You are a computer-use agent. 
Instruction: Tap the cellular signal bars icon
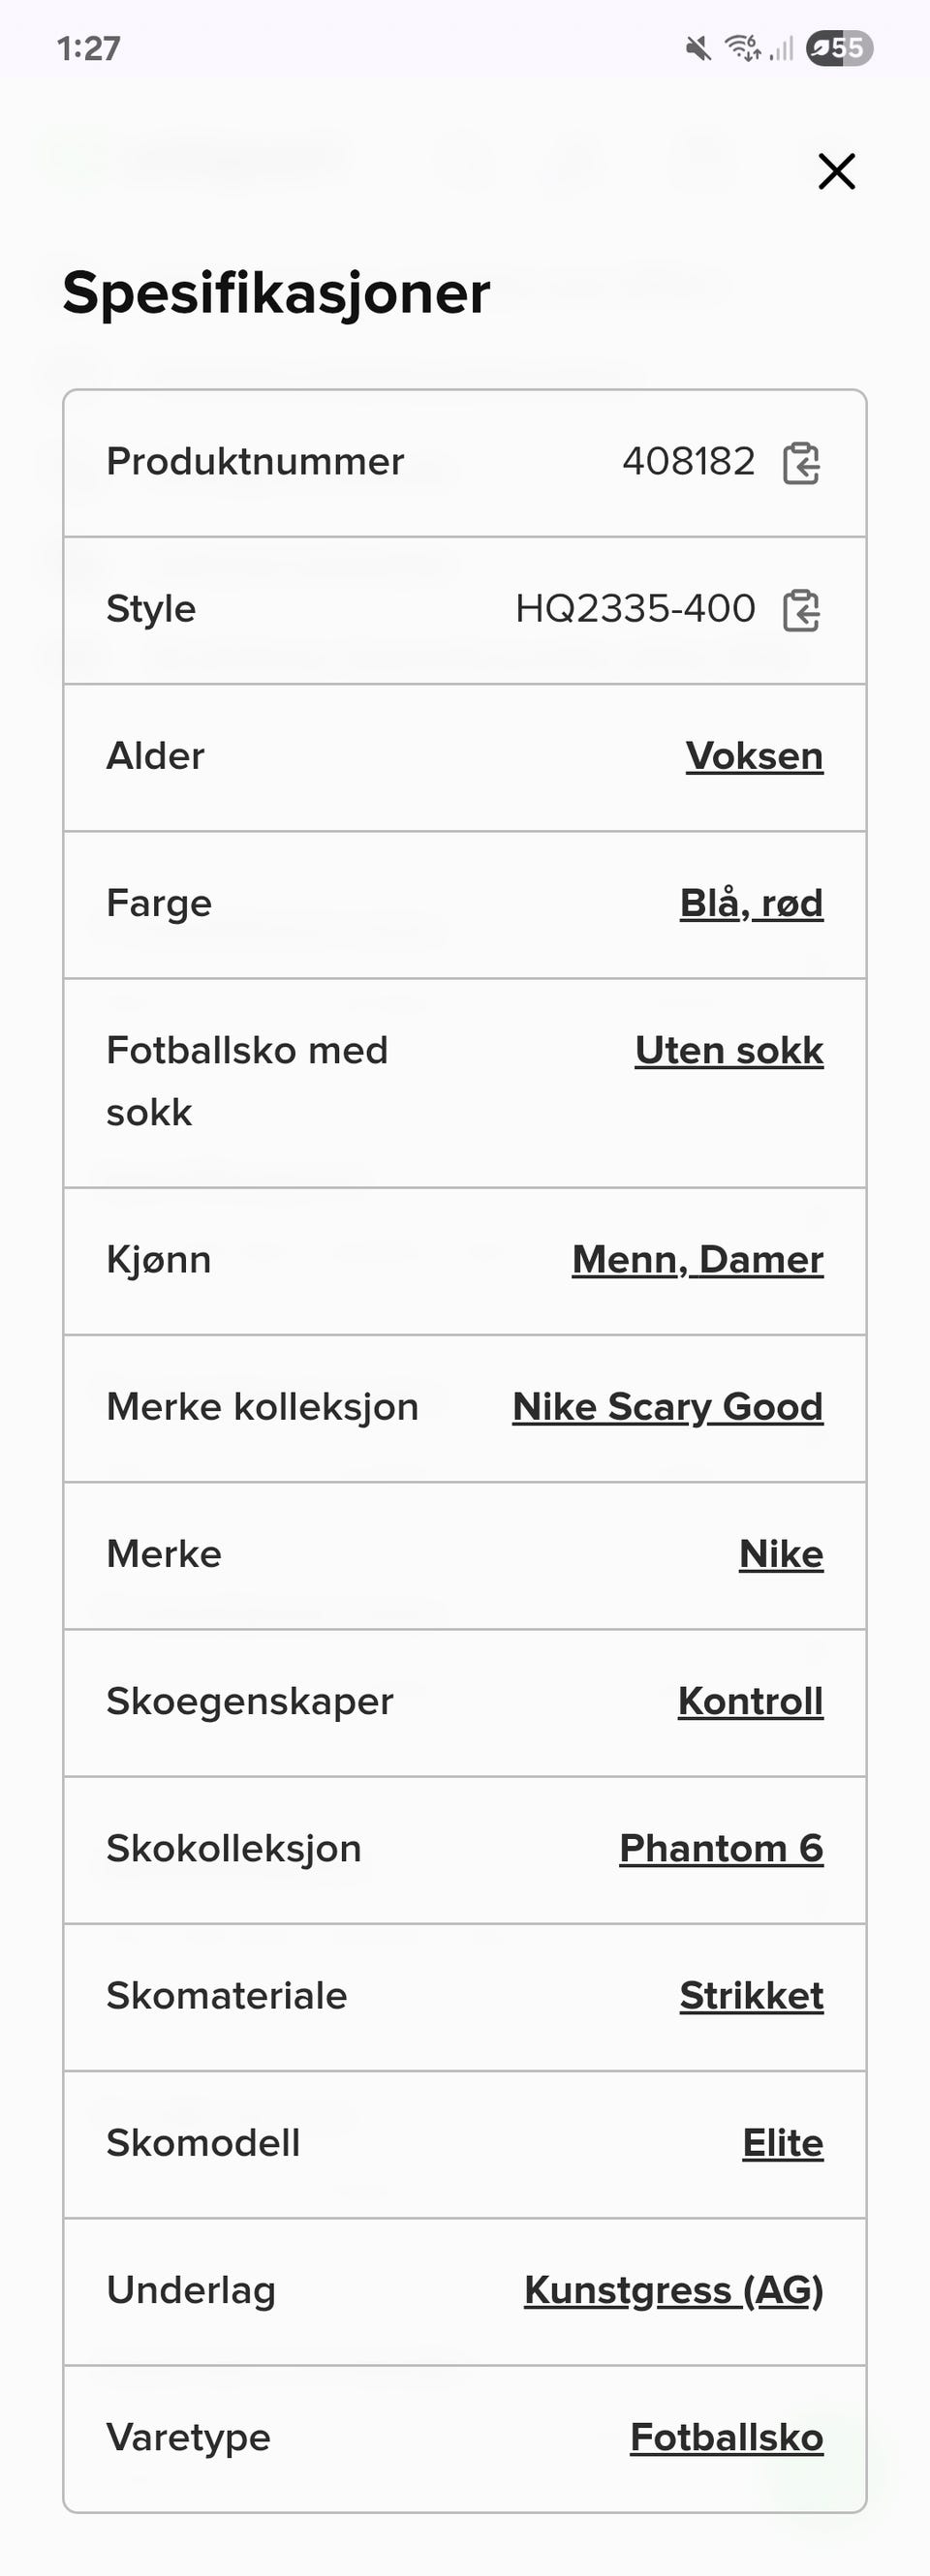click(782, 48)
